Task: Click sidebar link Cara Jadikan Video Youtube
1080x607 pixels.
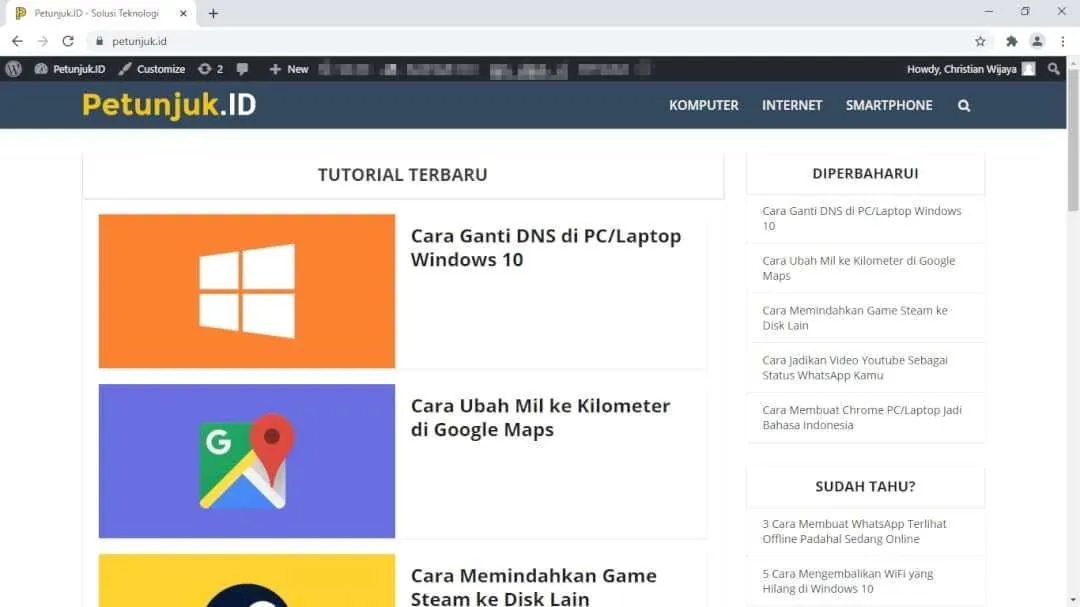Action: coord(854,367)
